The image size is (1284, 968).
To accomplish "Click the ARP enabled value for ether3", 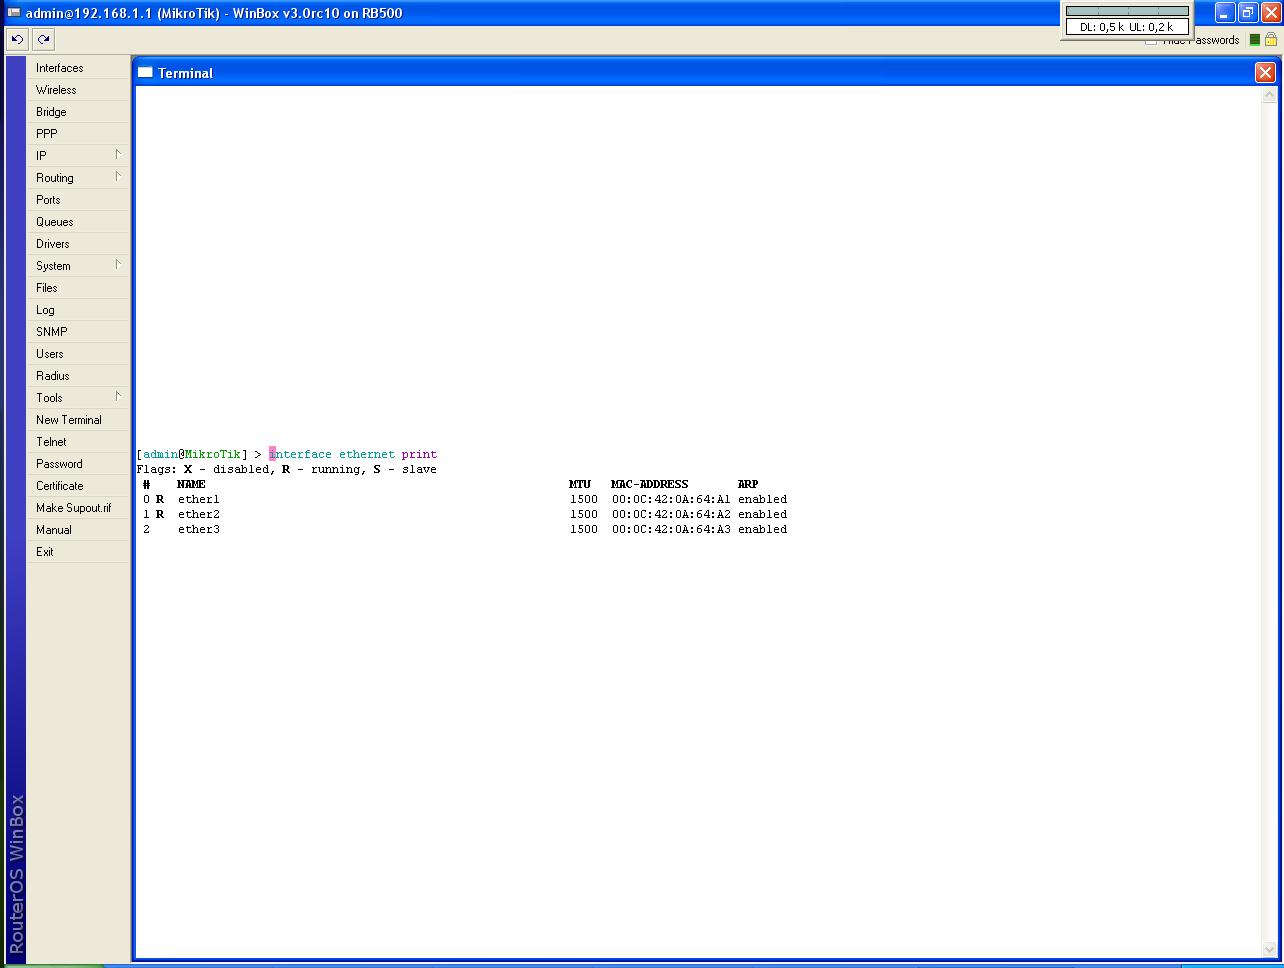I will pyautogui.click(x=762, y=529).
